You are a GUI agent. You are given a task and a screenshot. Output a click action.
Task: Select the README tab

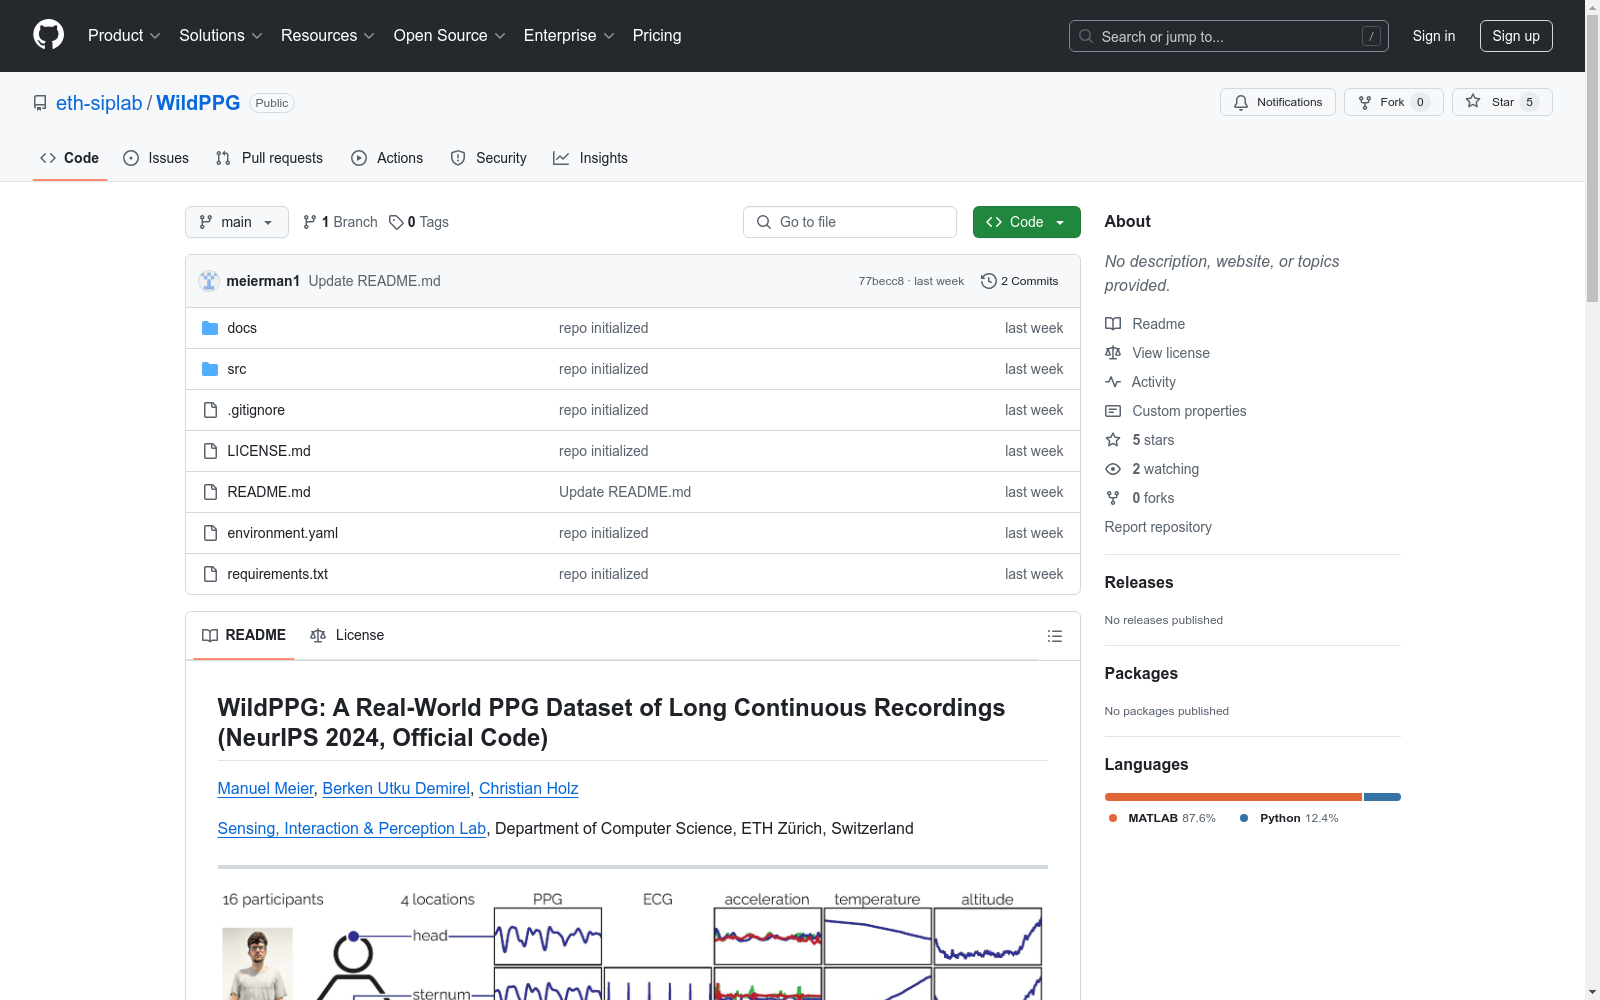244,635
